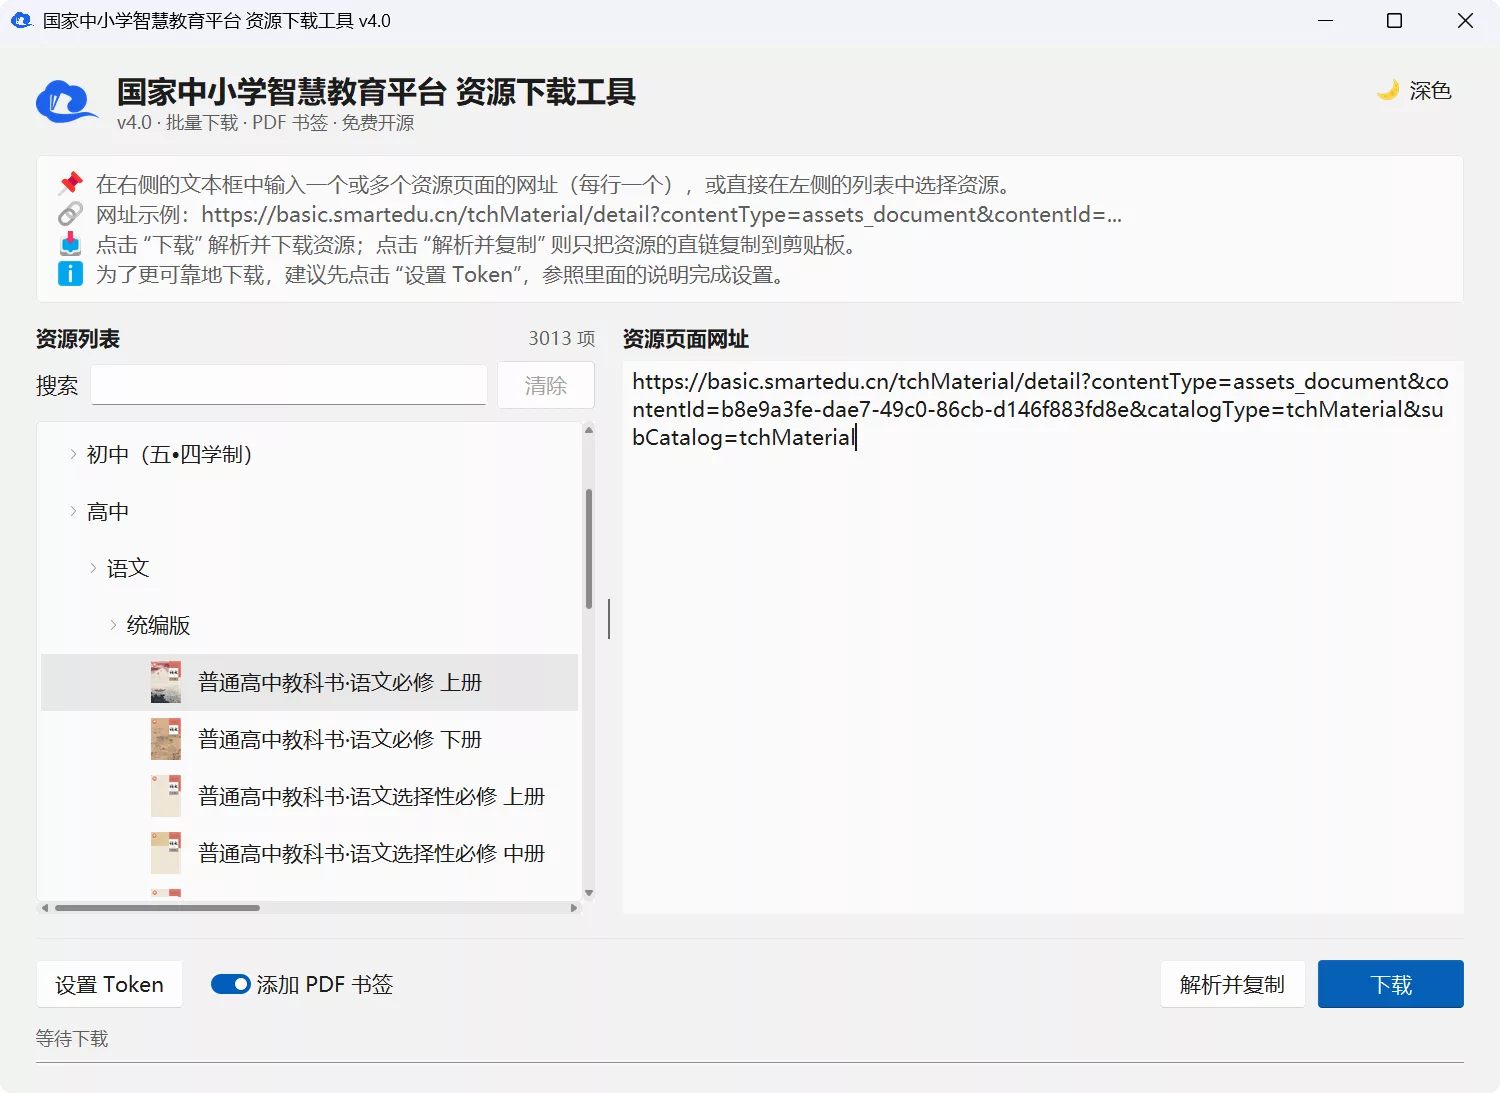Select 普通高中教科书·语文选择性必修 上册
This screenshot has height=1093, width=1500.
pos(309,796)
